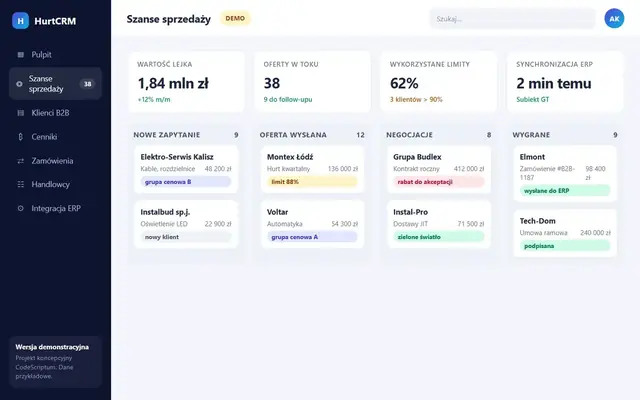Click the 412 000 zł amount
The image size is (640, 400).
pos(469,169)
